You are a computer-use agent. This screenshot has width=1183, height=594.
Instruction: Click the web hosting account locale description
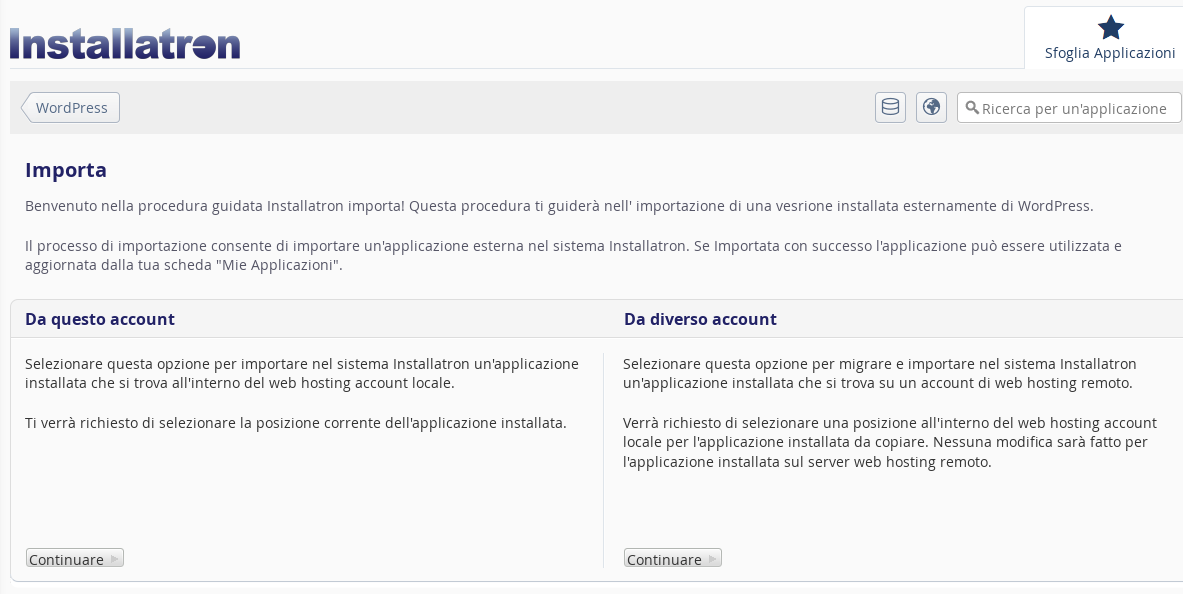302,374
